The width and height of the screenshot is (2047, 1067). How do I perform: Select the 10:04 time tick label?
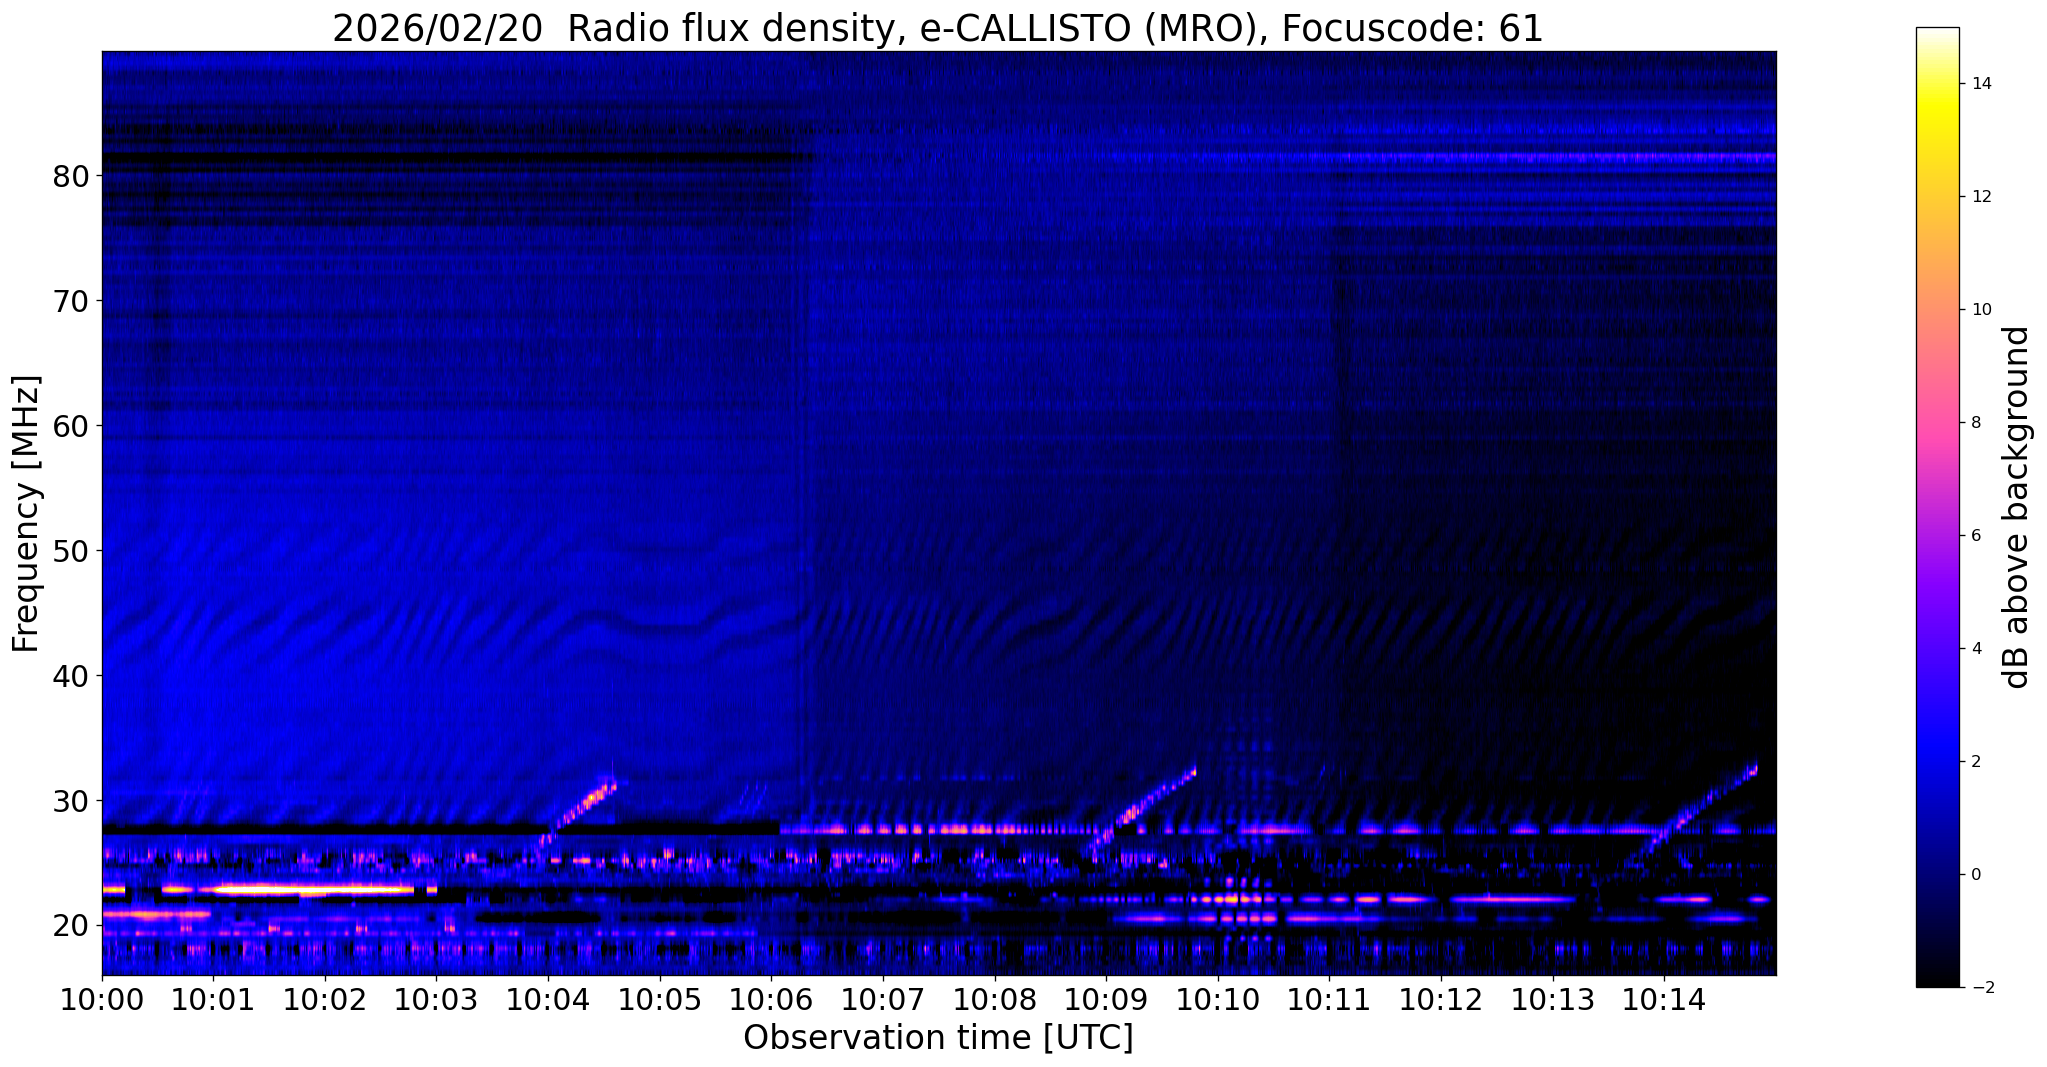pyautogui.click(x=548, y=1000)
